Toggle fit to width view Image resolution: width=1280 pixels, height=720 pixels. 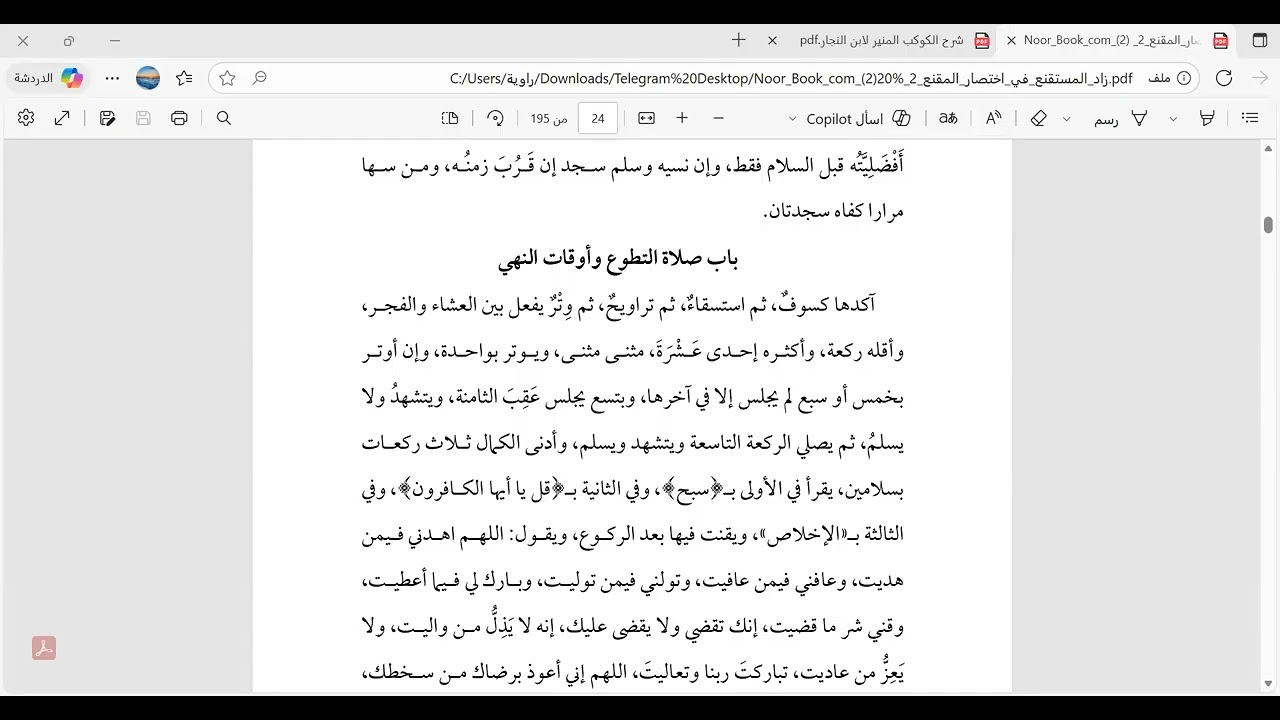pyautogui.click(x=646, y=118)
